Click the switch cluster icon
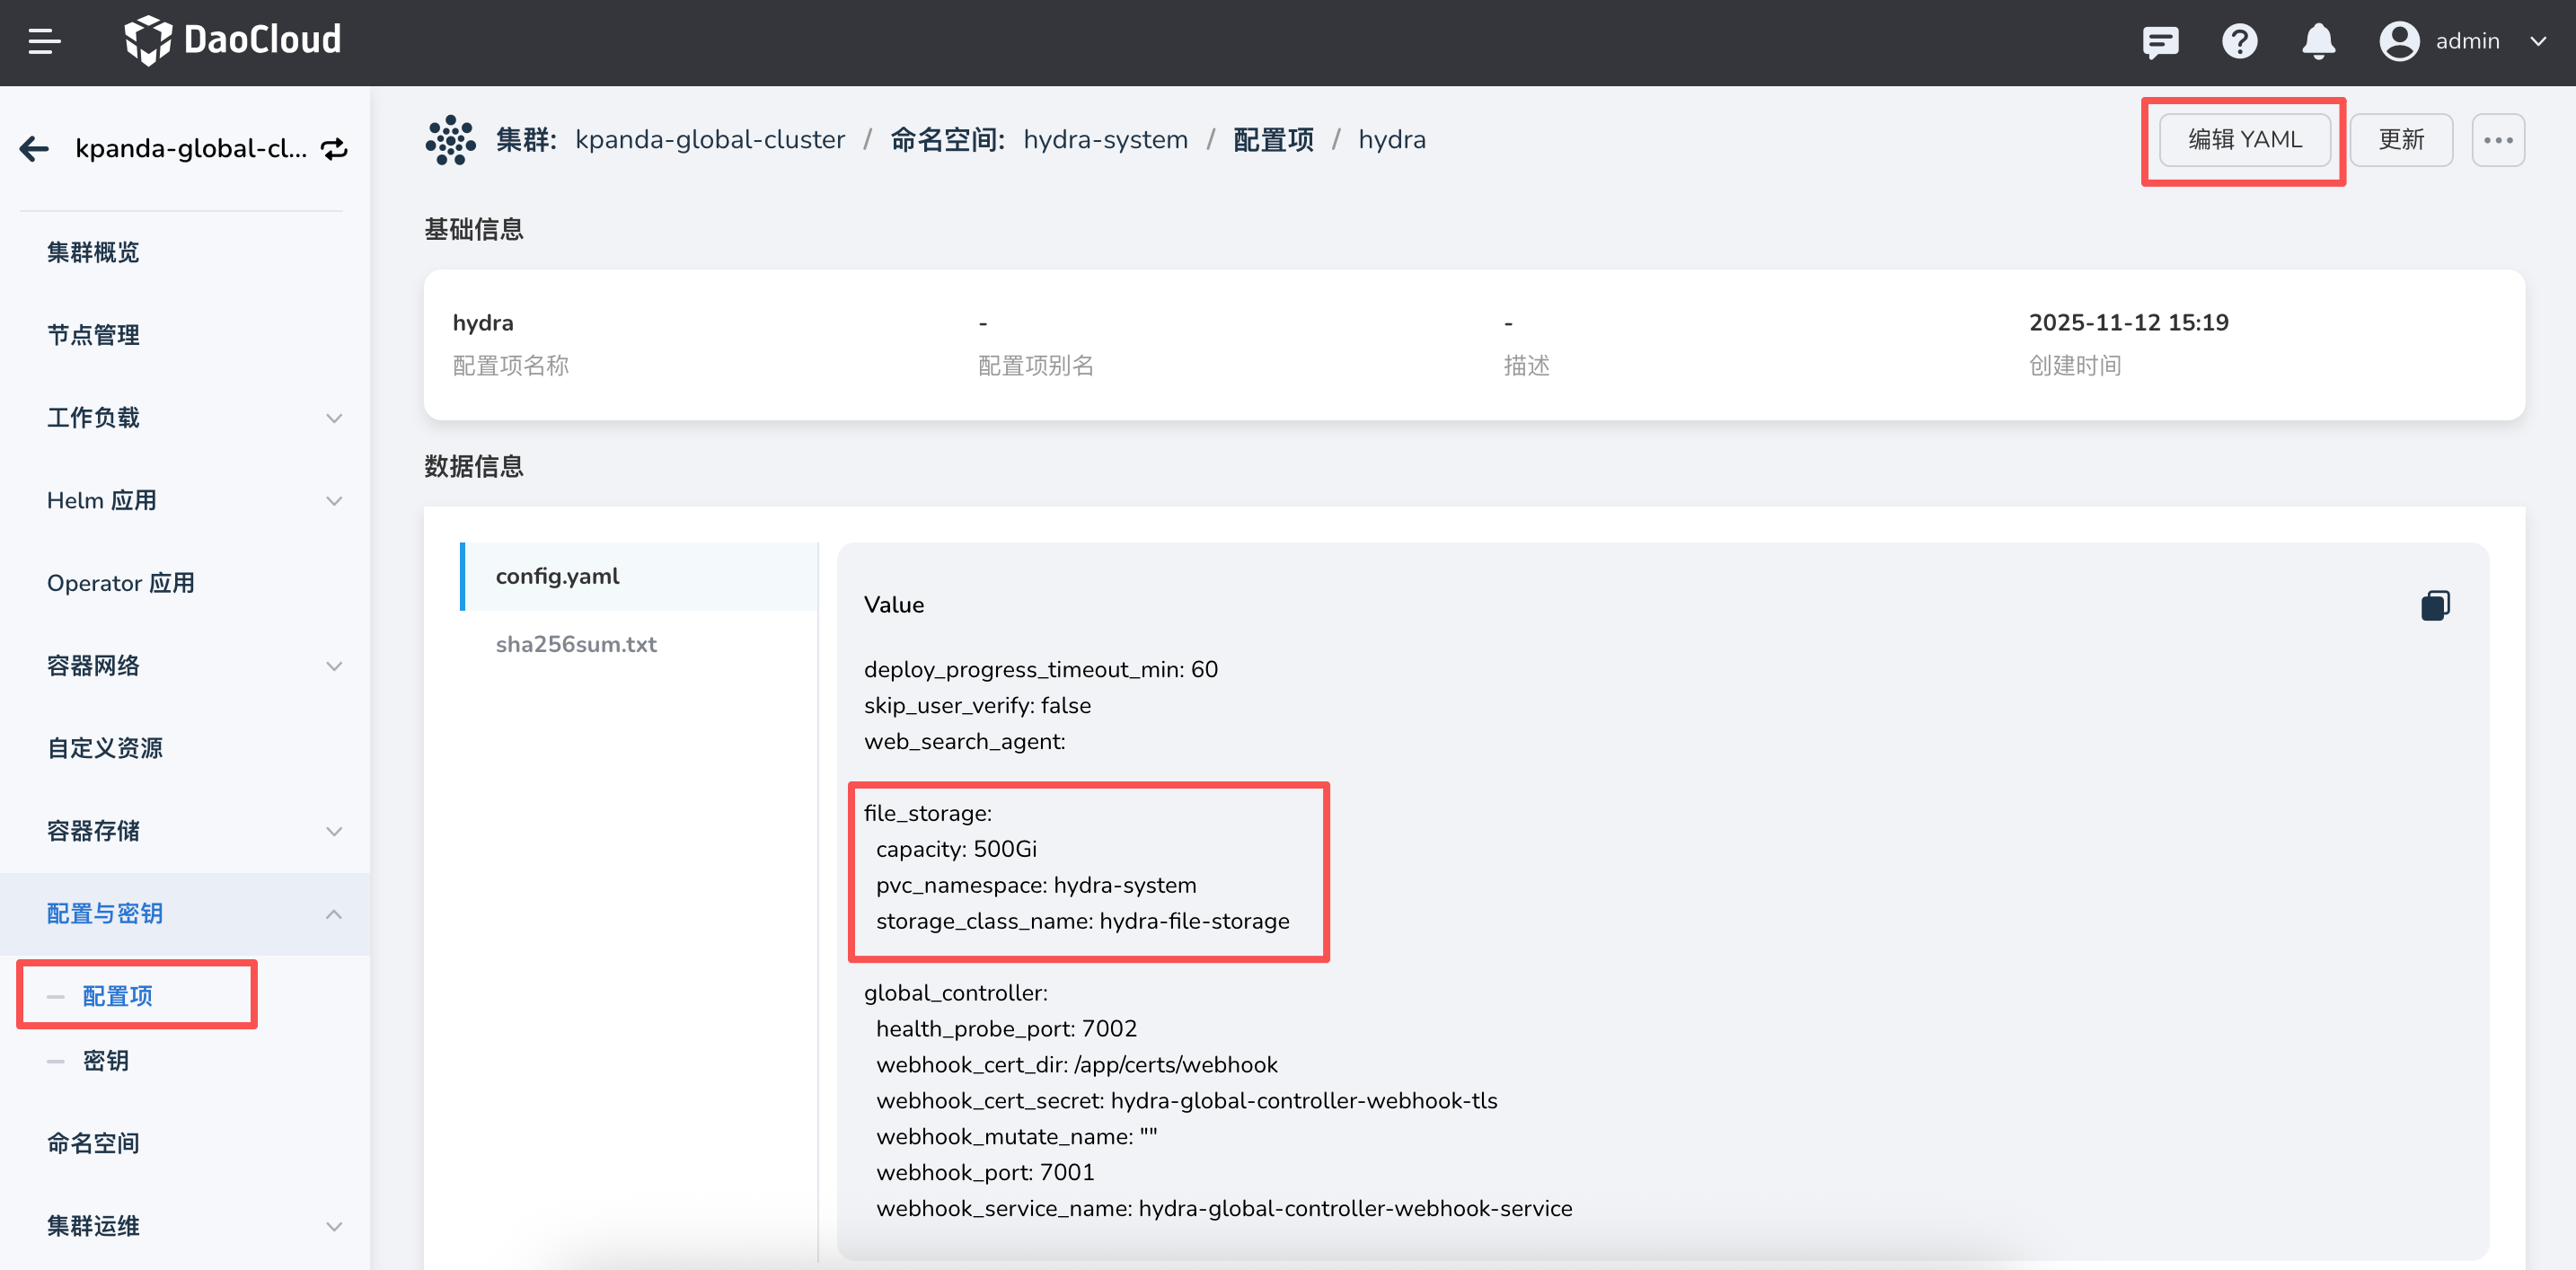 click(334, 149)
